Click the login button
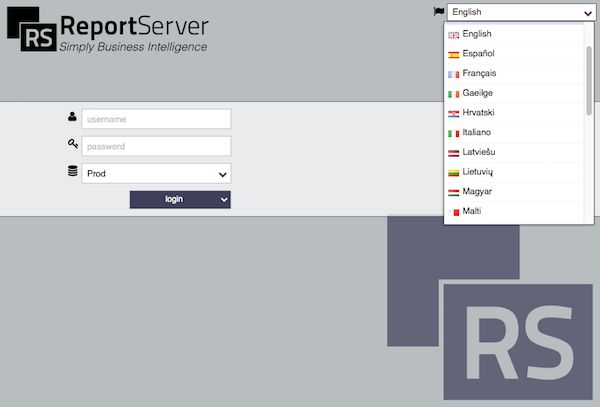The height and width of the screenshot is (407, 600). (x=174, y=200)
